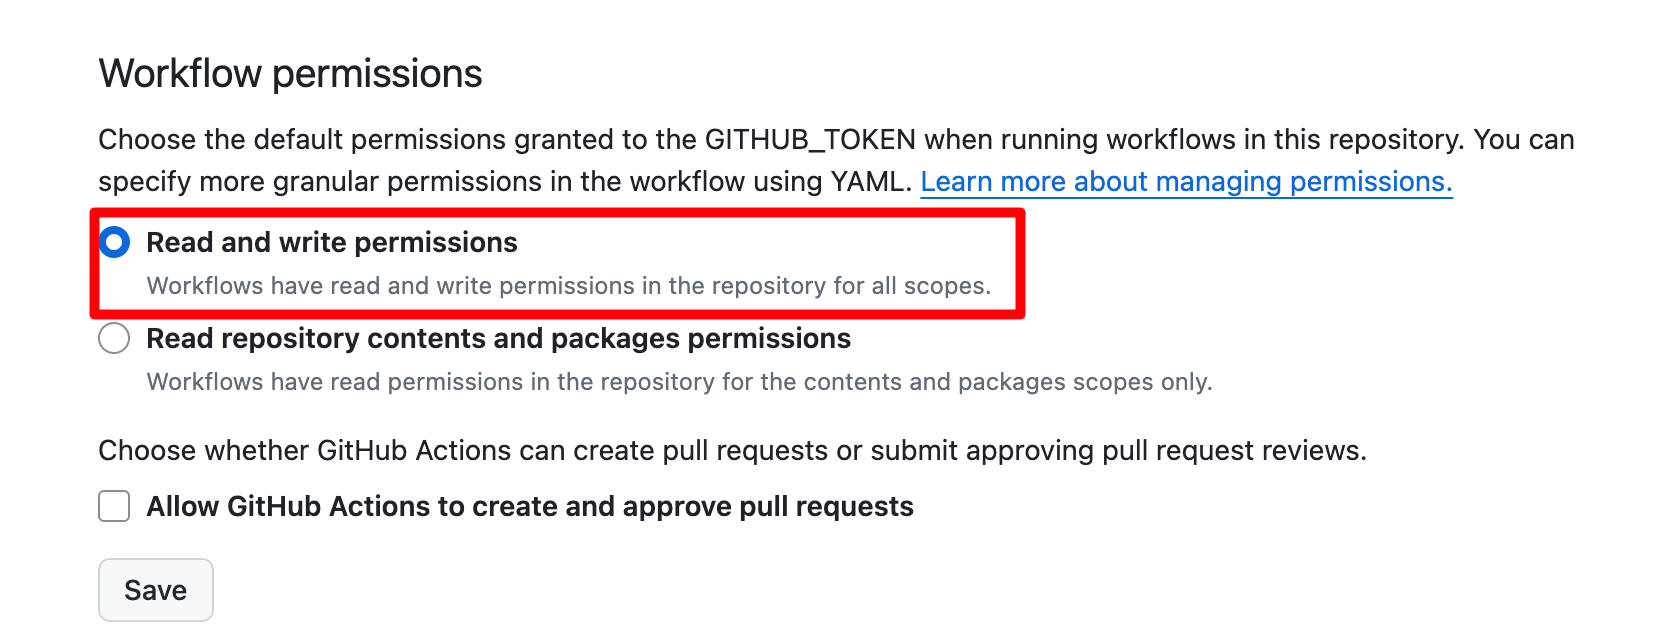This screenshot has width=1654, height=626.
Task: Choose Read repository contents and packages radio button
Action: (114, 338)
